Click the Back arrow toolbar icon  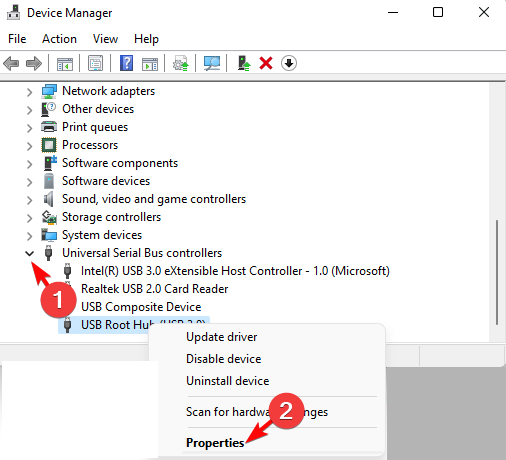[x=11, y=63]
